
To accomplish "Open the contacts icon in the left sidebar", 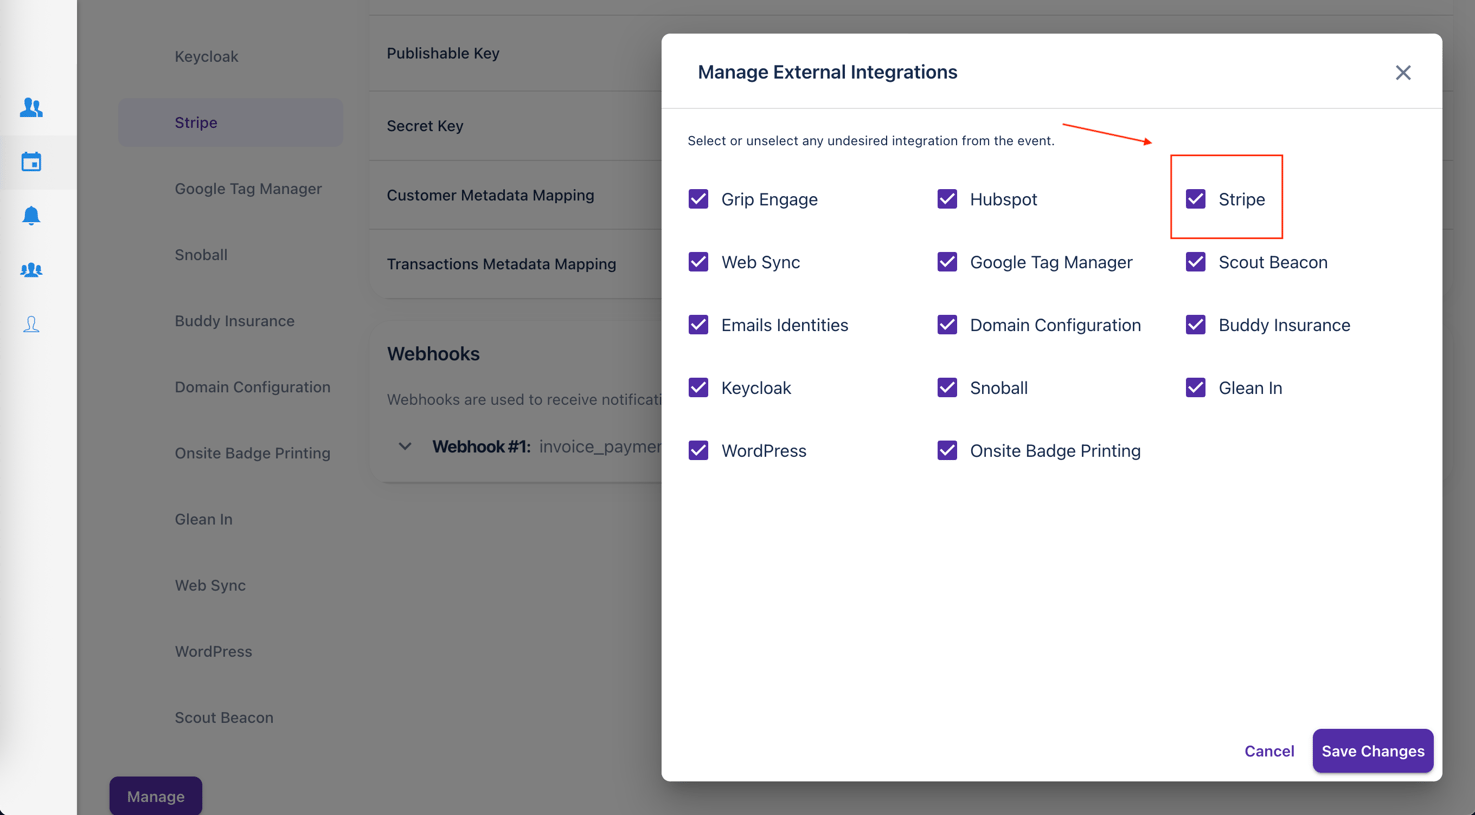I will [31, 107].
